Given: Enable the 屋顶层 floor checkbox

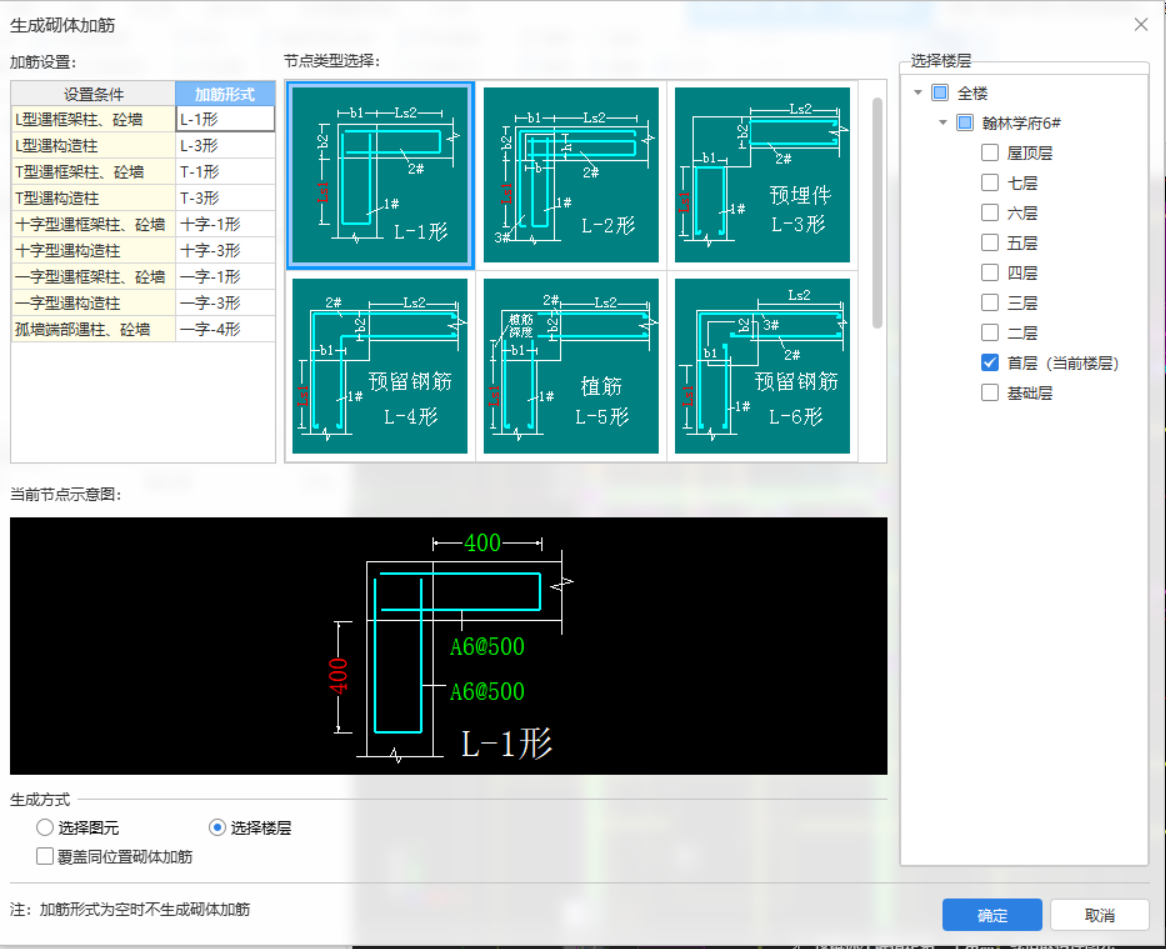Looking at the screenshot, I should pos(990,152).
